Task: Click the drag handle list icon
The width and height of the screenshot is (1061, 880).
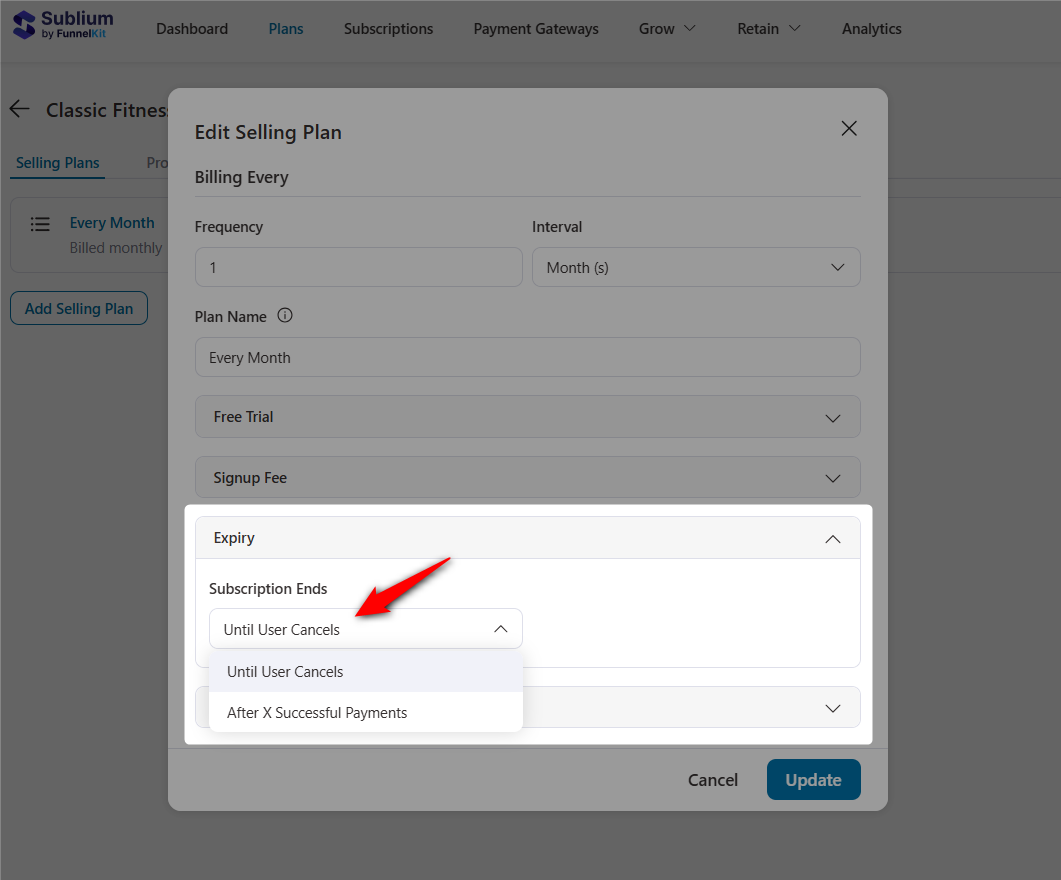Action: 40,224
